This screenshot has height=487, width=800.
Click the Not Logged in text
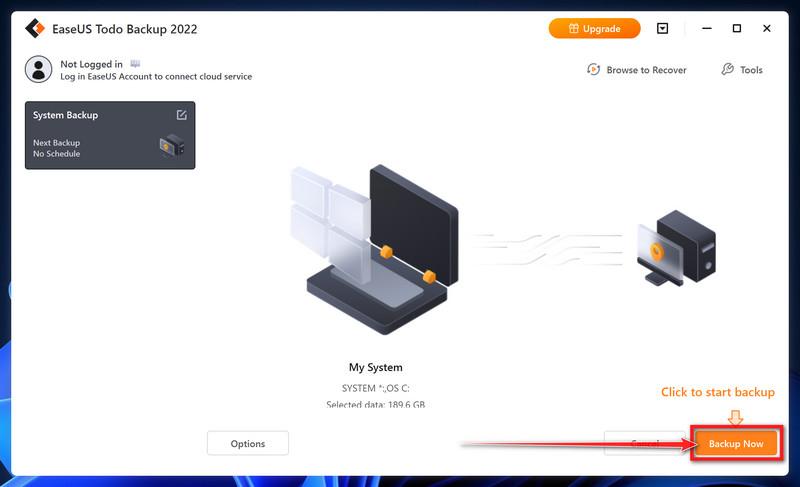click(91, 64)
